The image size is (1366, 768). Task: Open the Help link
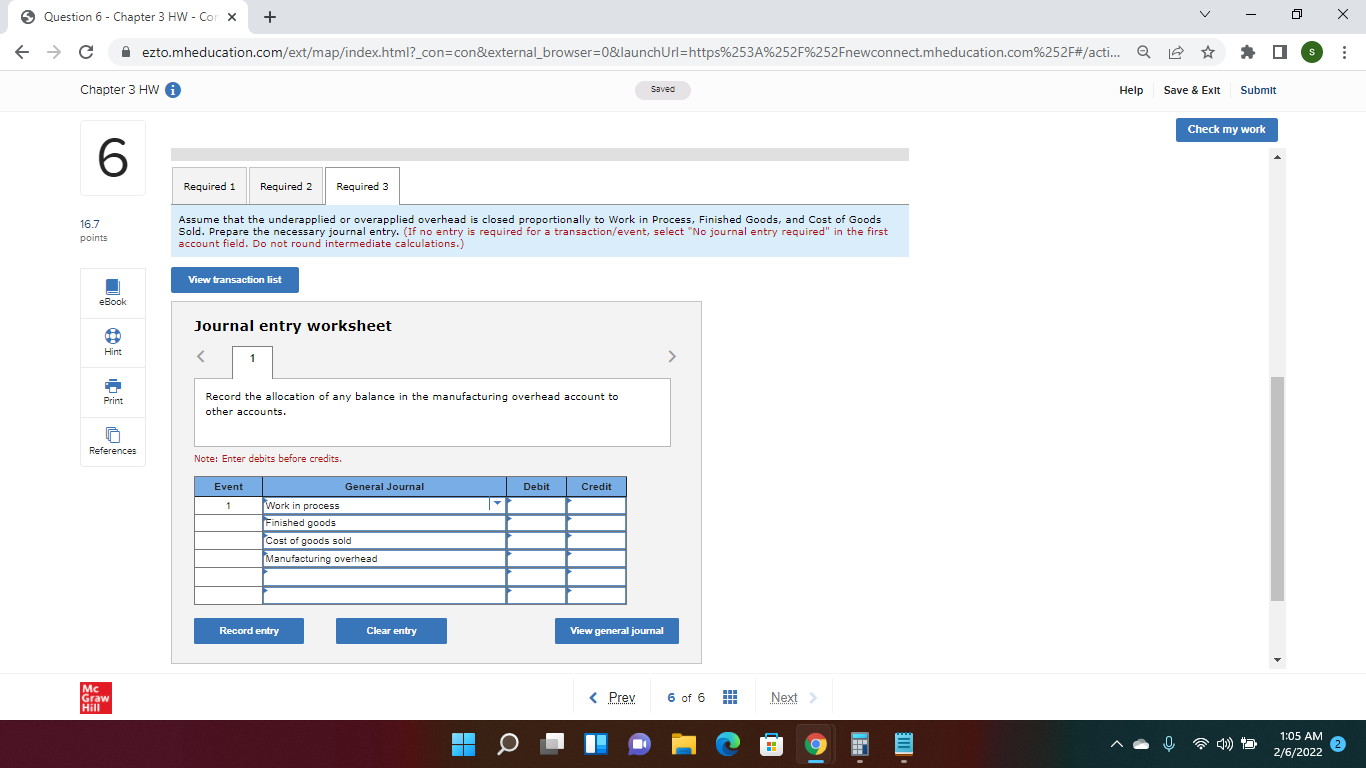(1131, 90)
